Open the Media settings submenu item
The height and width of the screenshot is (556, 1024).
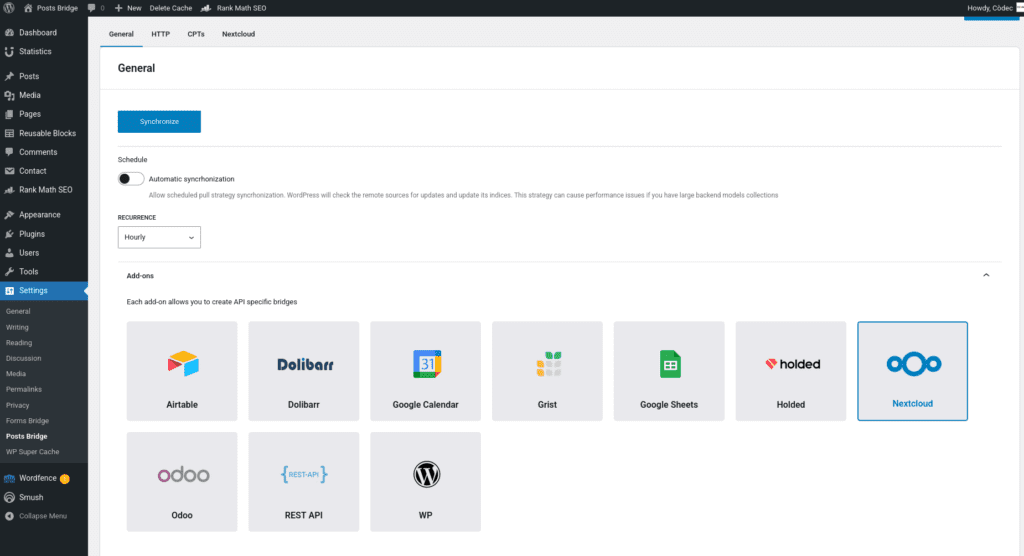pos(16,374)
